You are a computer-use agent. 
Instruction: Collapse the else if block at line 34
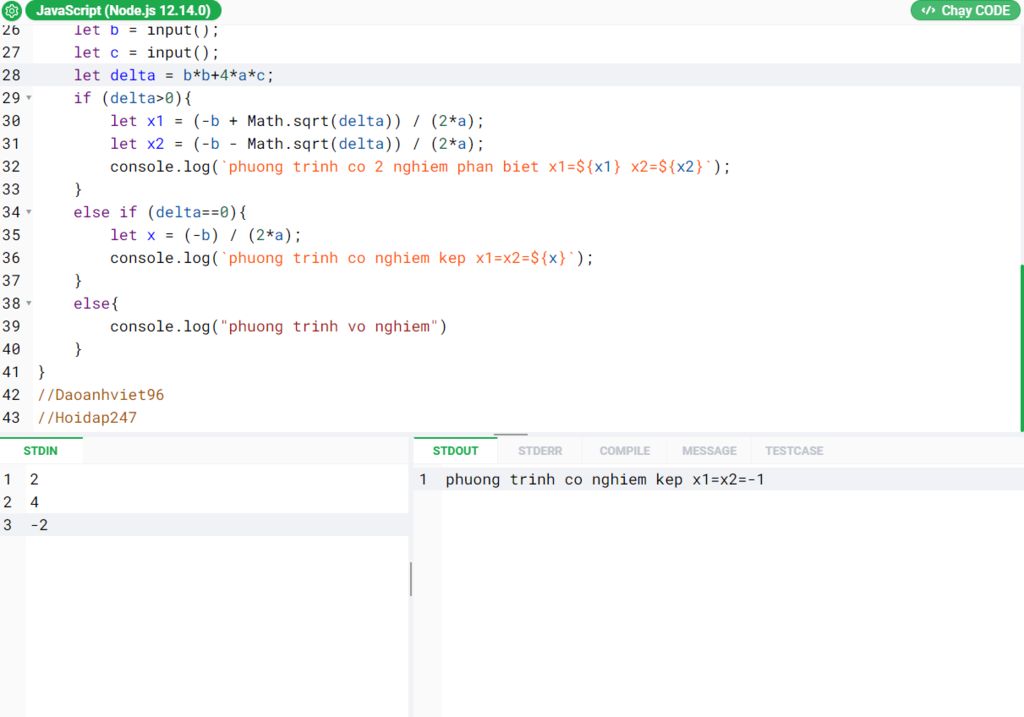(29, 212)
